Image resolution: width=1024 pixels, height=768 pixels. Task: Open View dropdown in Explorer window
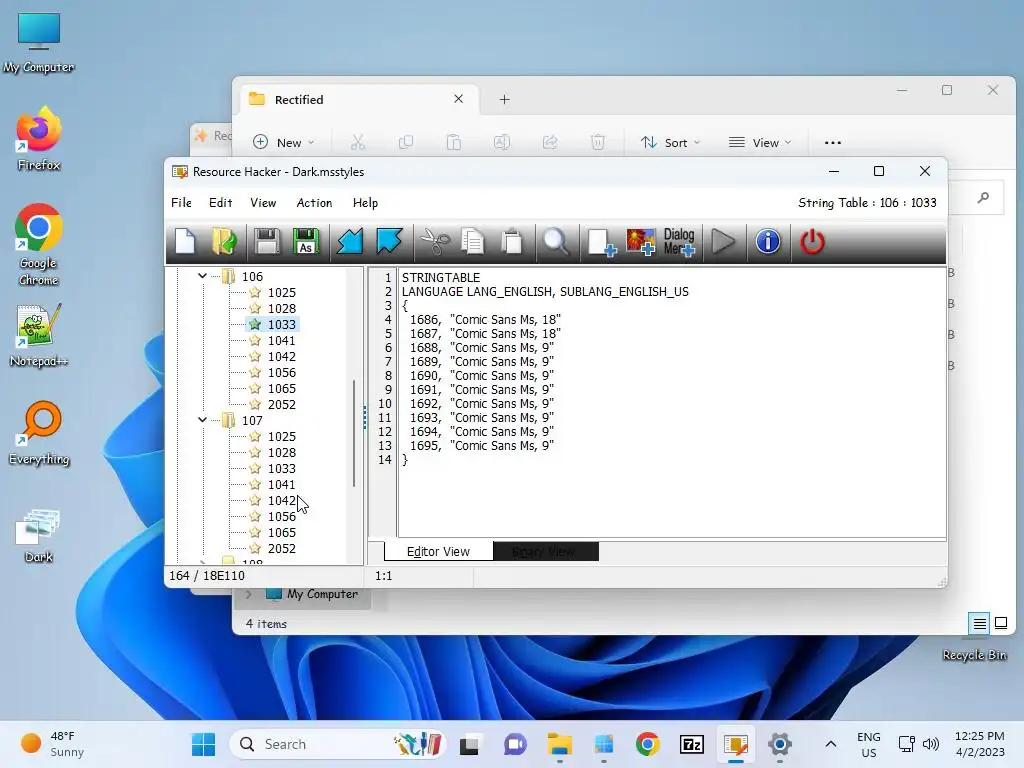click(x=760, y=142)
